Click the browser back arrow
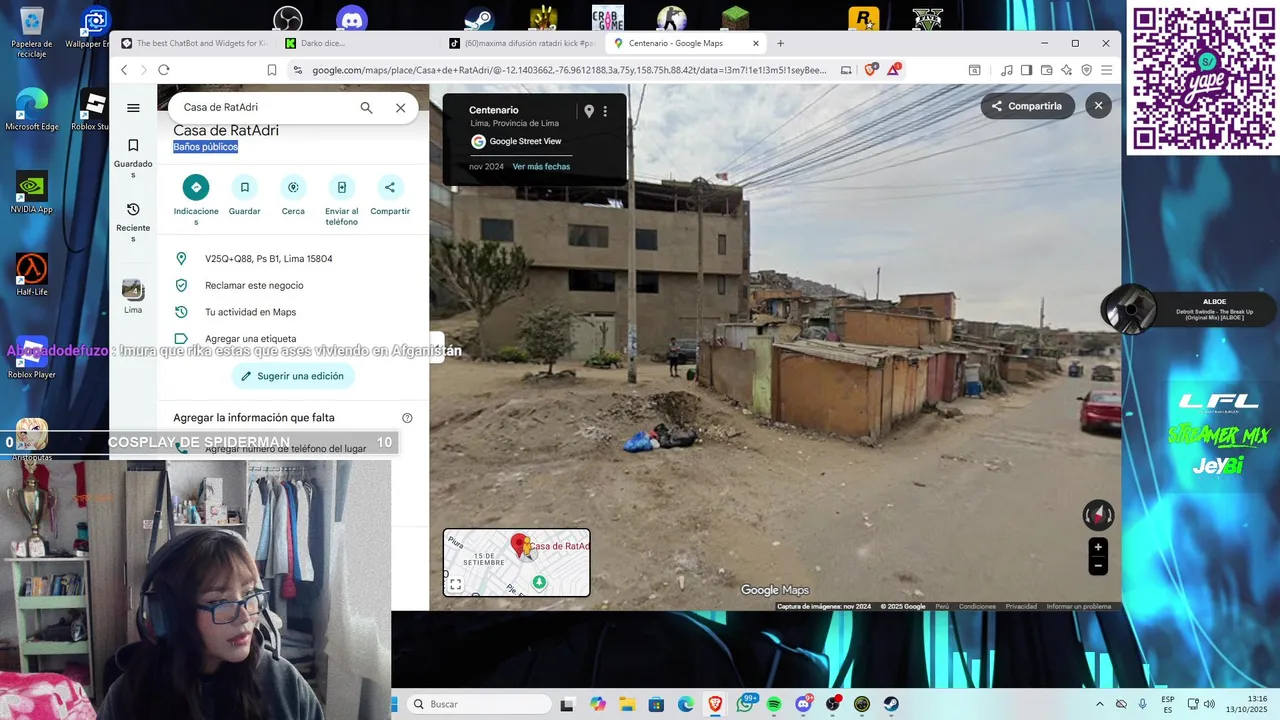This screenshot has width=1280, height=720. pyautogui.click(x=124, y=70)
